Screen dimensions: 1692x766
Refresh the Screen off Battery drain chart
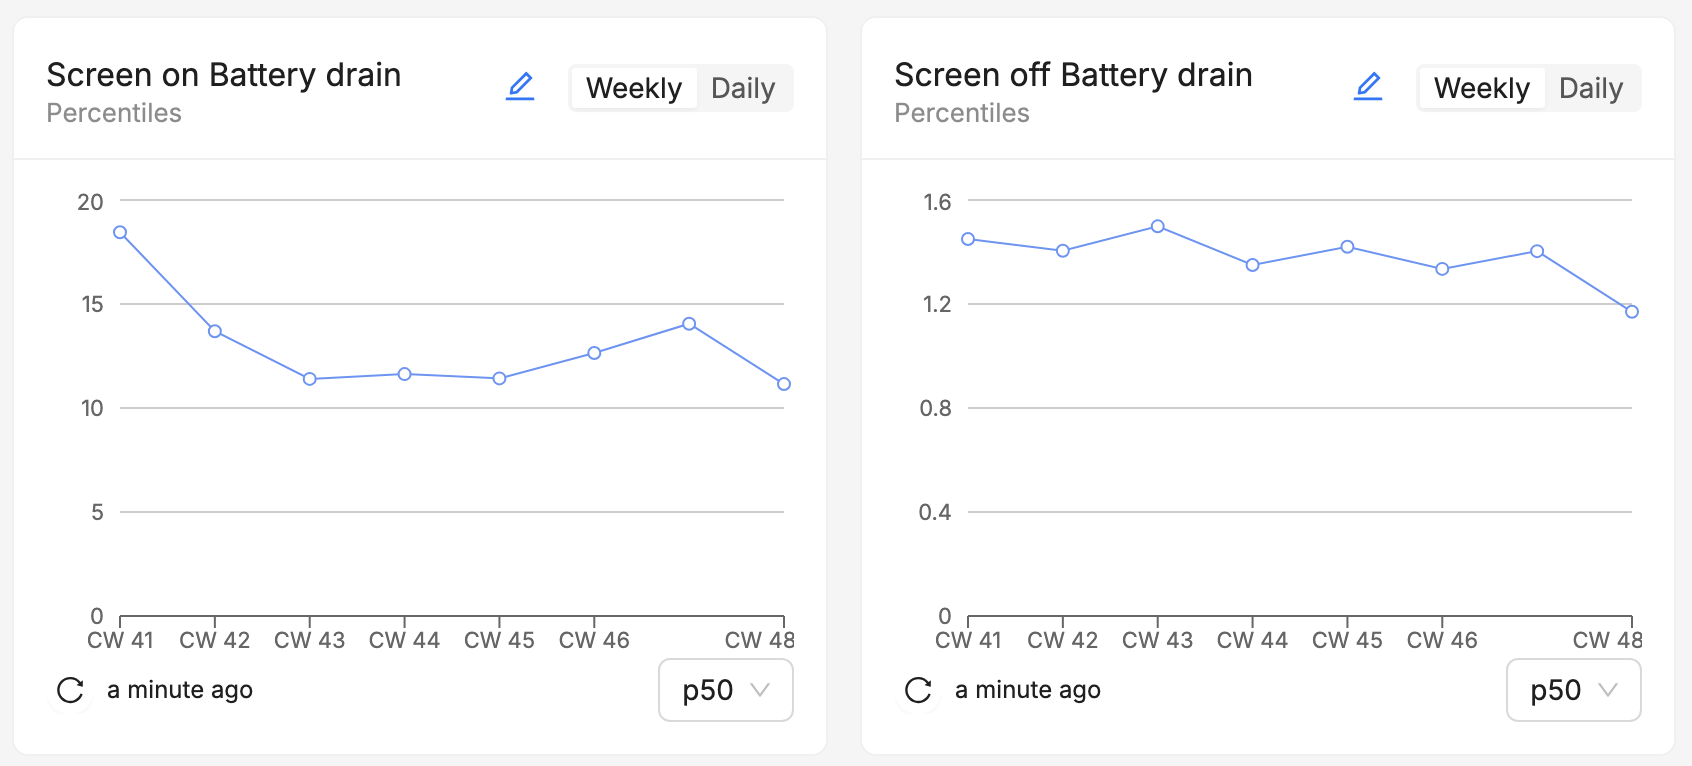click(918, 690)
